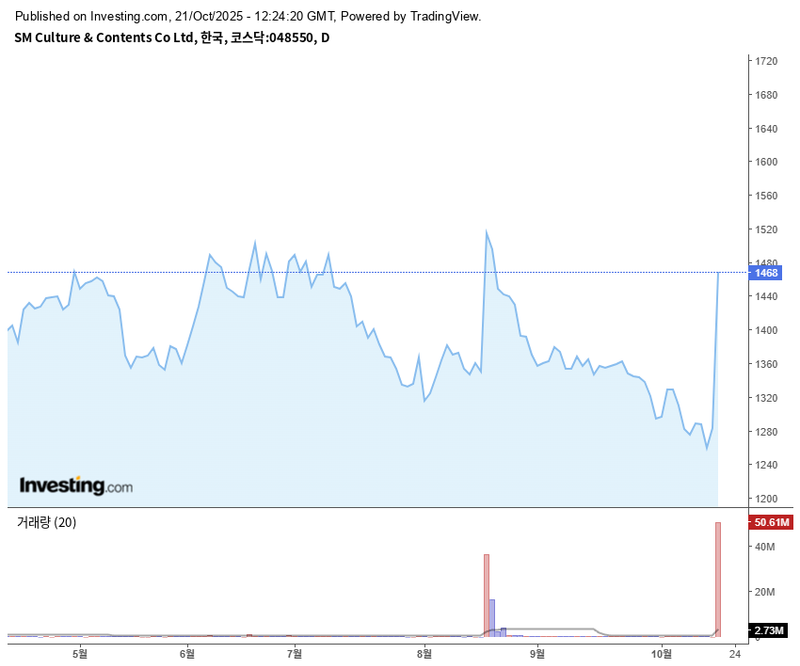Click the red 50.61M volume tag

click(x=771, y=522)
